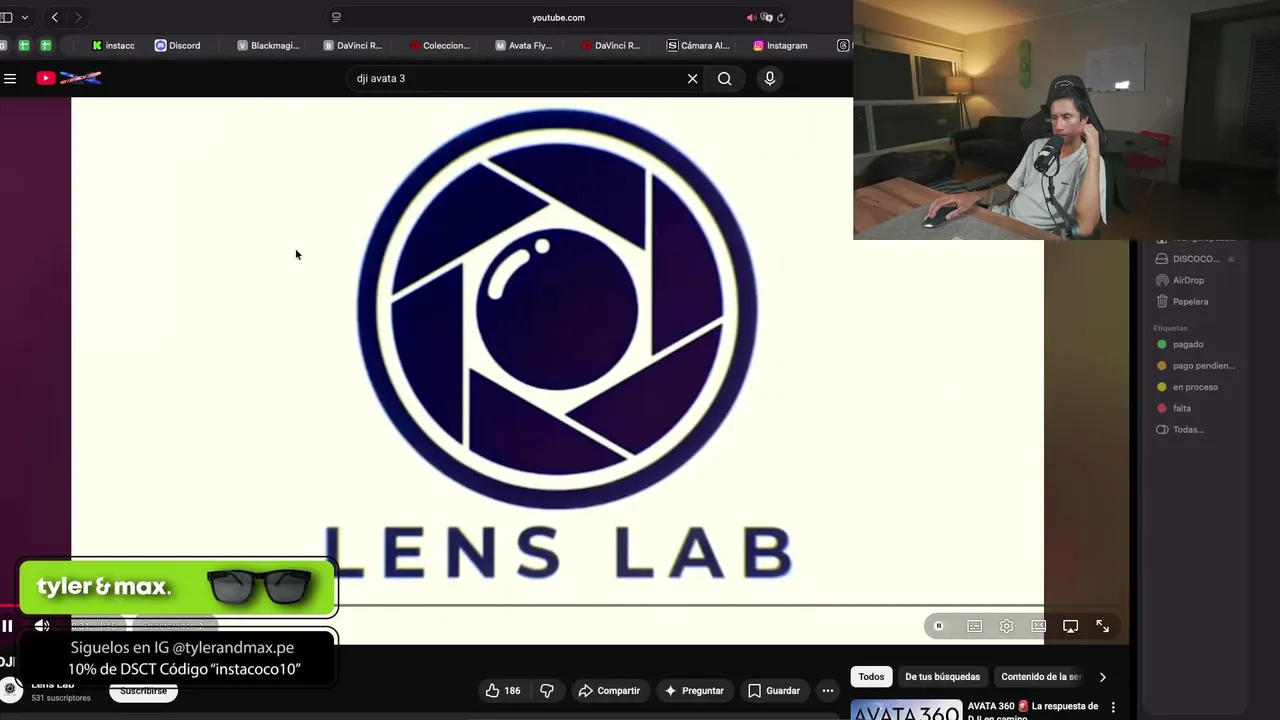Dislike the video

(547, 690)
